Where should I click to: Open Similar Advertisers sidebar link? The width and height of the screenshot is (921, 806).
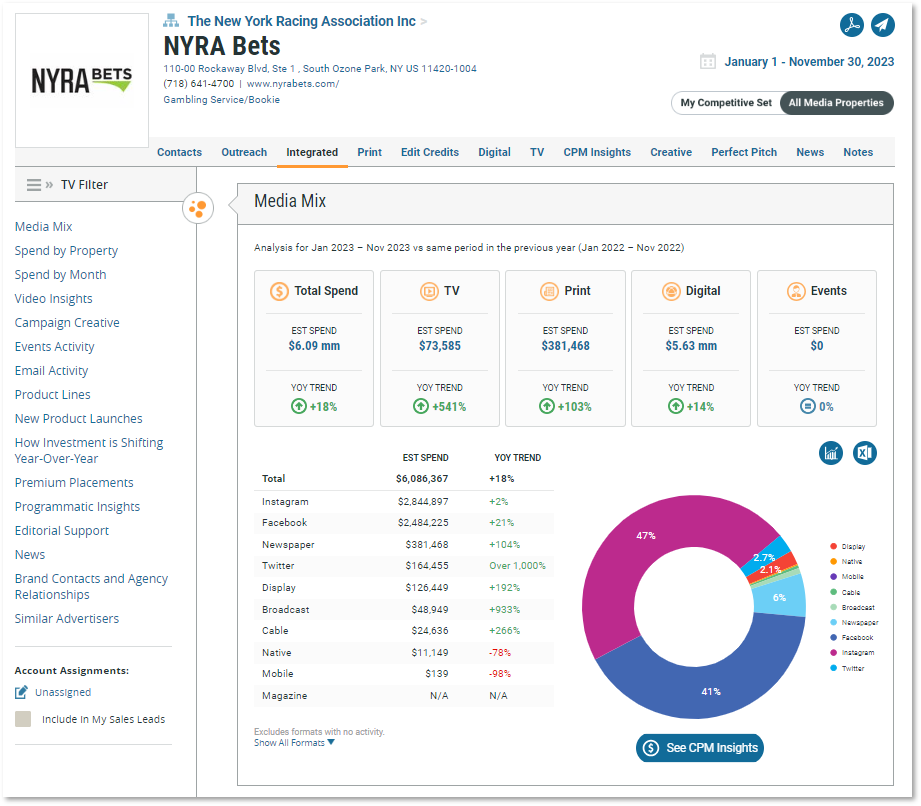click(x=67, y=619)
